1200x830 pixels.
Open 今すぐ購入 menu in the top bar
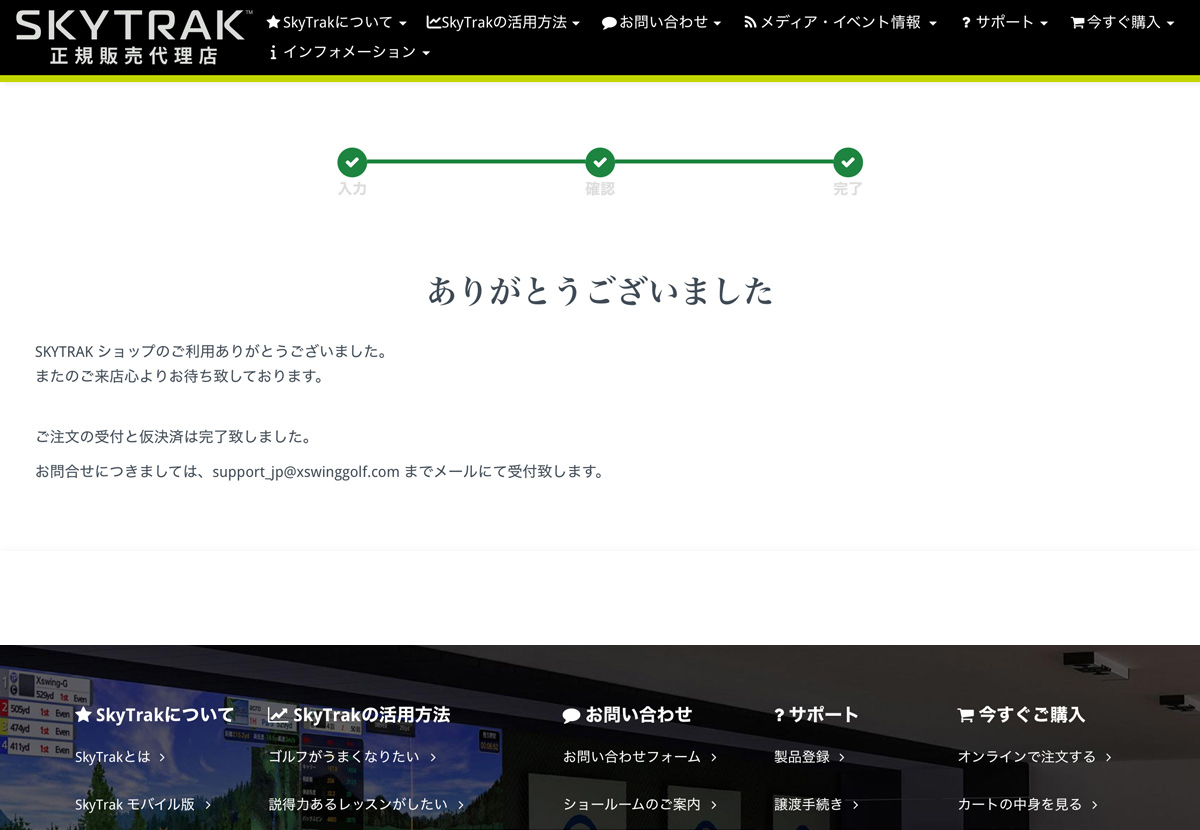click(1122, 22)
